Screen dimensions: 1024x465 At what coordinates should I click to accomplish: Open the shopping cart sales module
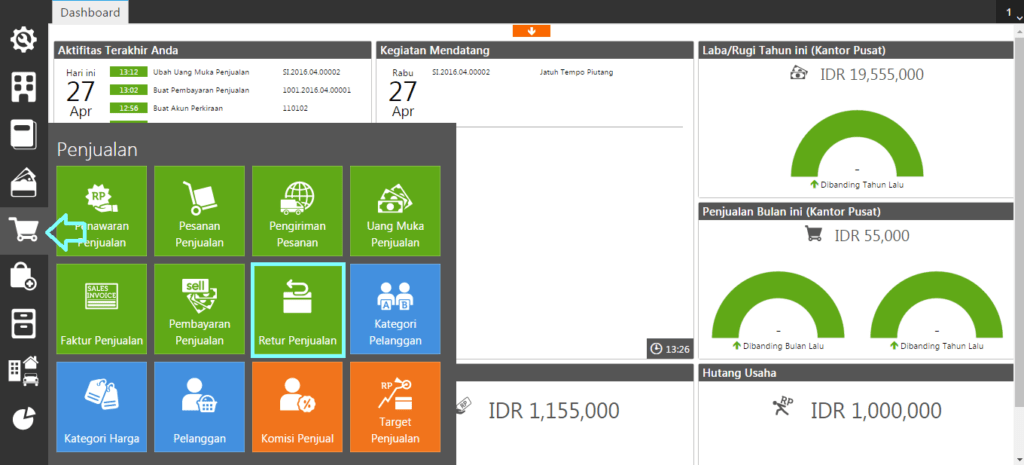[x=24, y=230]
